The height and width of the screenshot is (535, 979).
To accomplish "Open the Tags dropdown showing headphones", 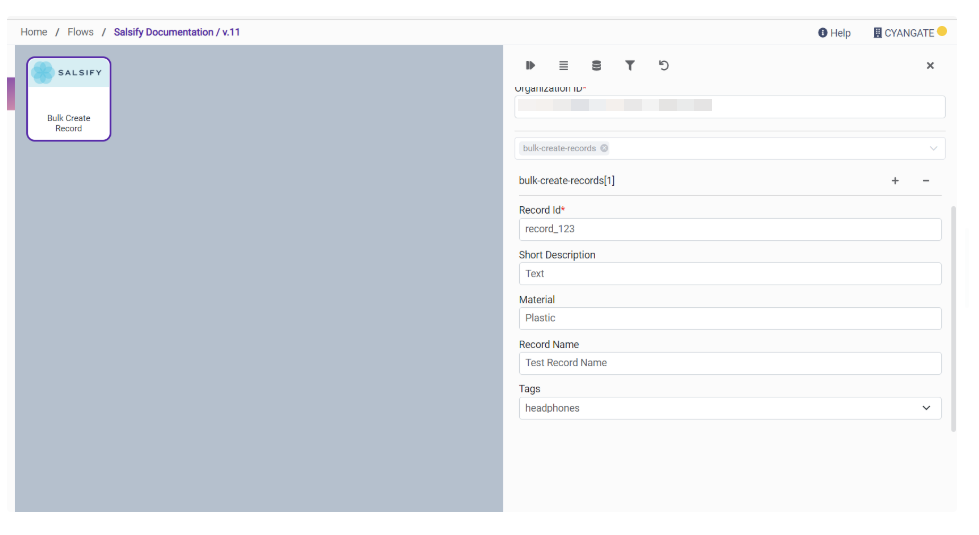I will tap(729, 408).
